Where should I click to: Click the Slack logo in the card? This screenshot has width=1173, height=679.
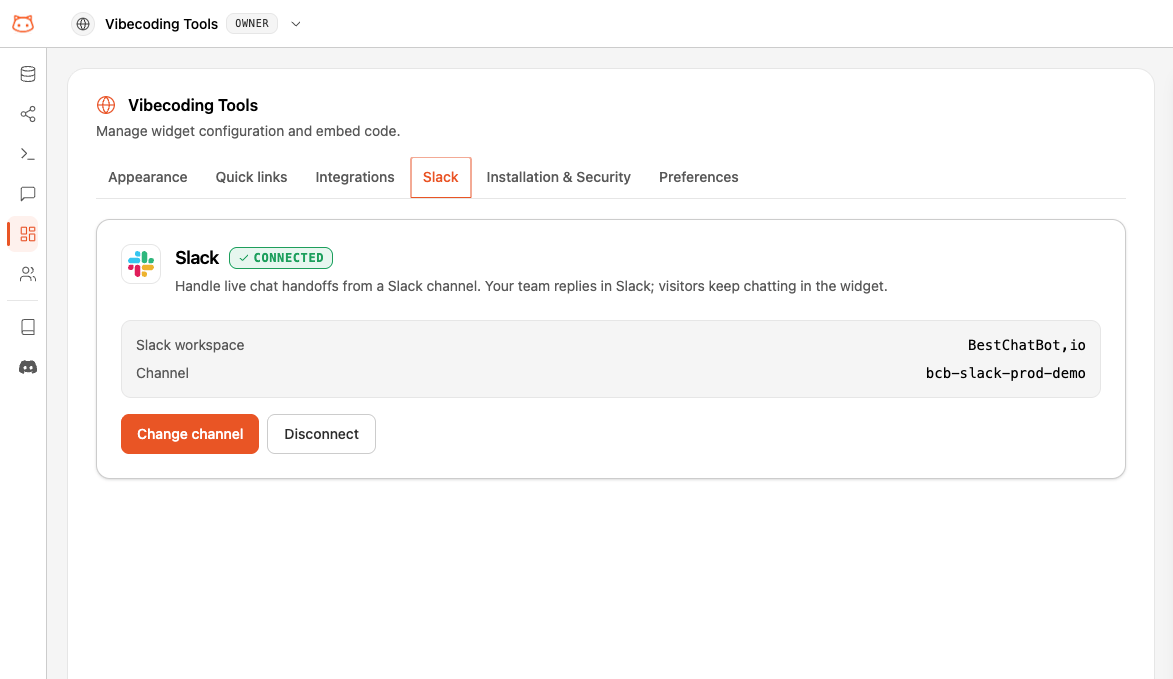(141, 264)
